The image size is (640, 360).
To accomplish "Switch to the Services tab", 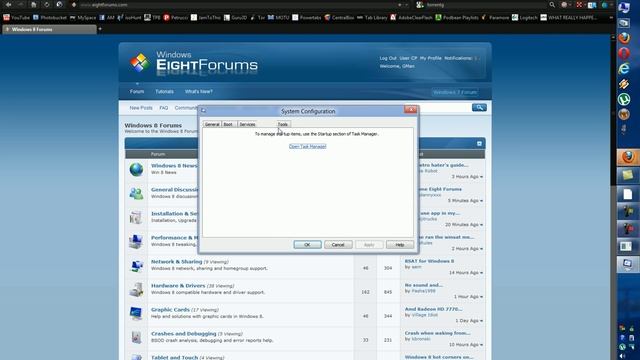I will tap(247, 124).
